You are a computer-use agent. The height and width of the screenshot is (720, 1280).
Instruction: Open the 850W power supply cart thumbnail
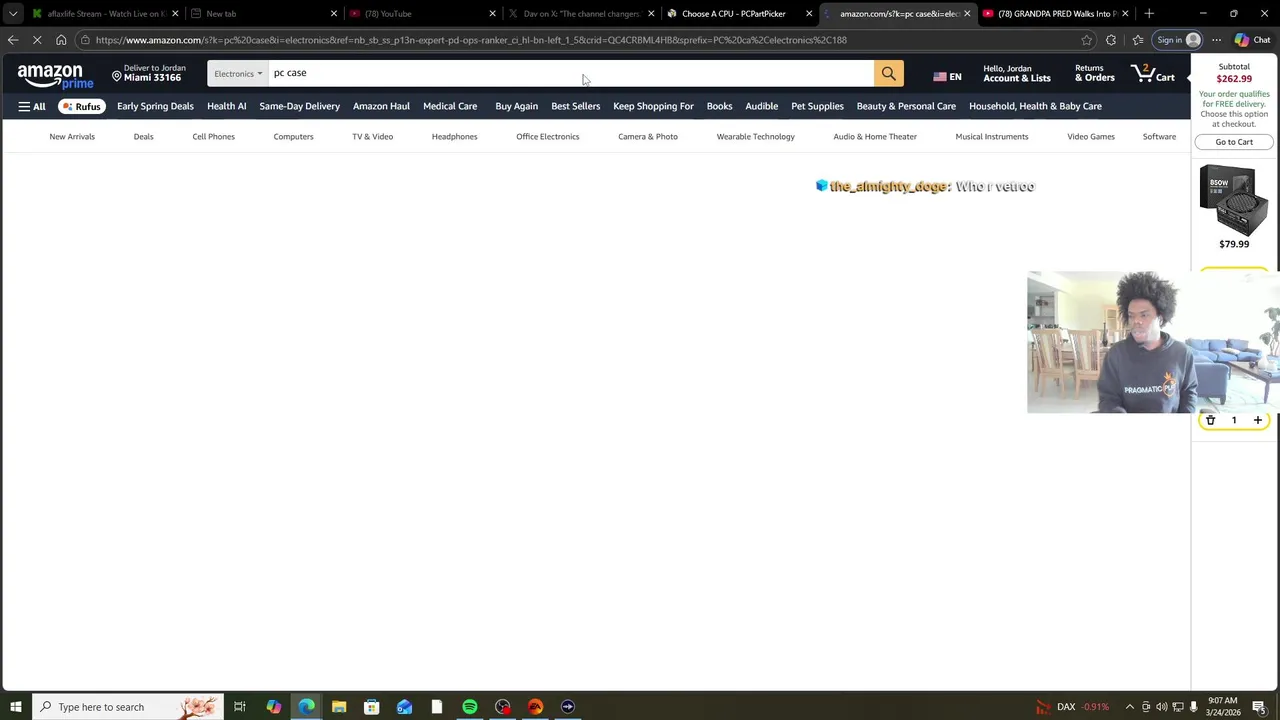click(1234, 201)
